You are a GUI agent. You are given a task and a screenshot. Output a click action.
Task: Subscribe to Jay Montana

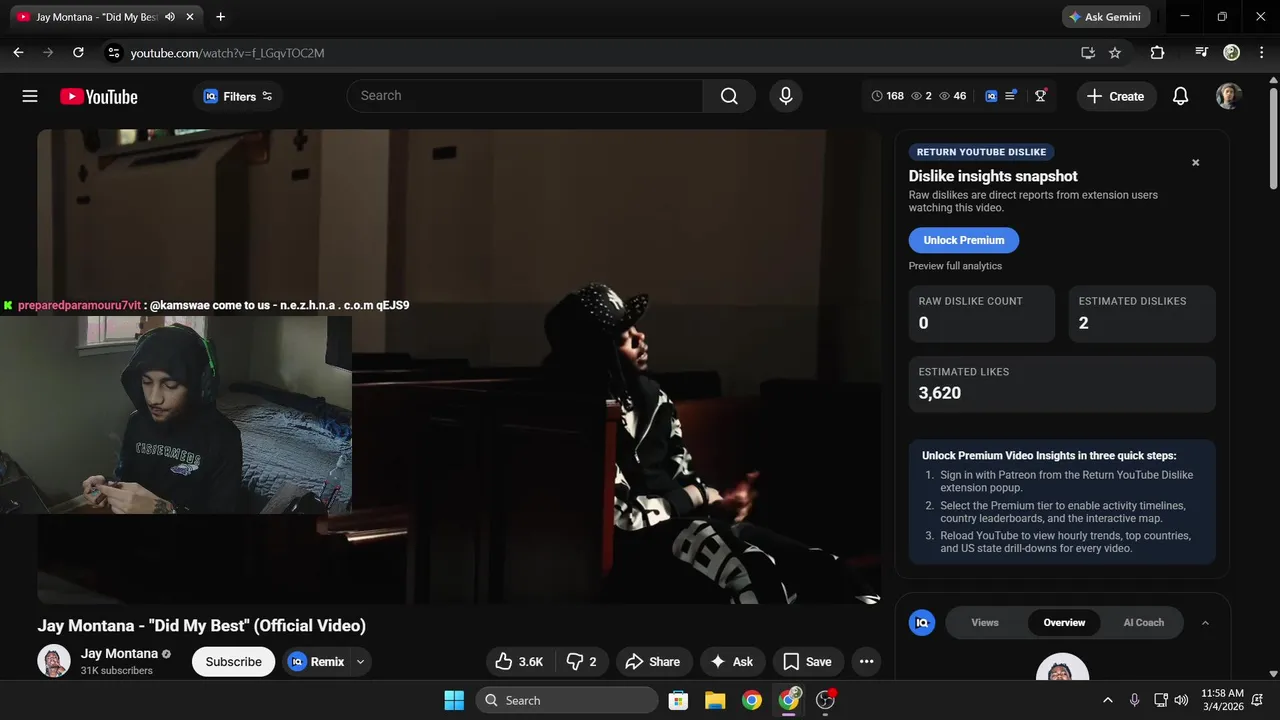[x=233, y=661]
